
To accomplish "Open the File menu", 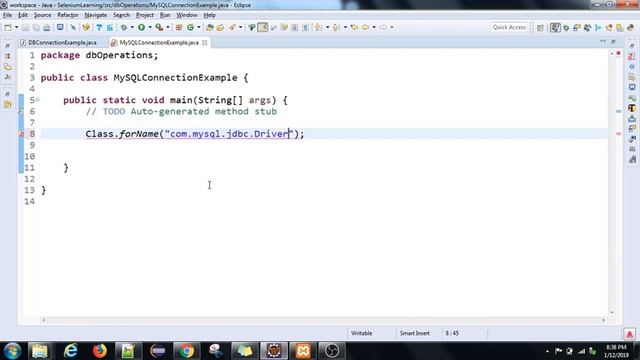I will (7, 15).
